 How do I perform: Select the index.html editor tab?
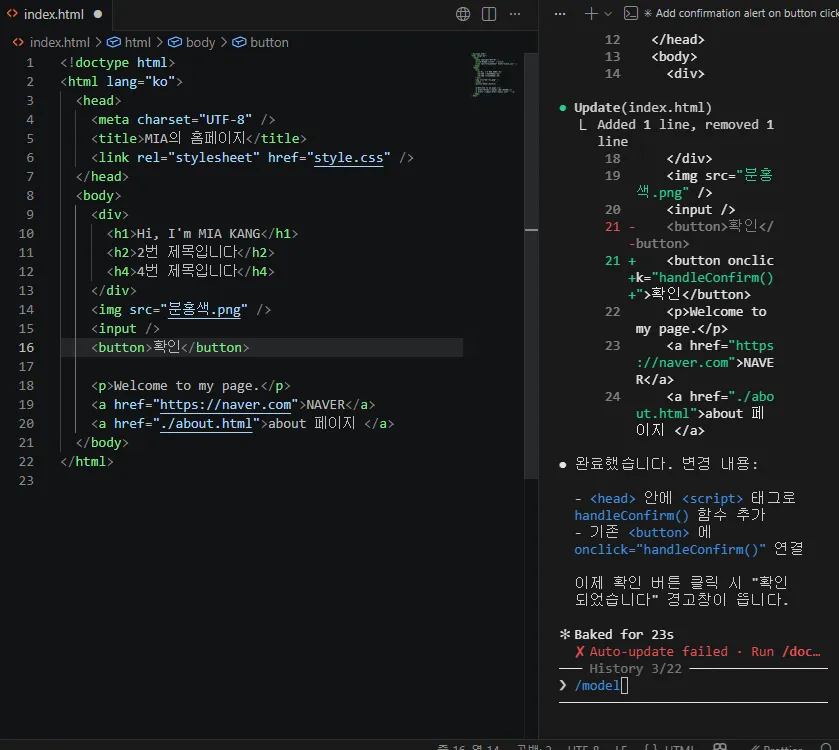54,14
